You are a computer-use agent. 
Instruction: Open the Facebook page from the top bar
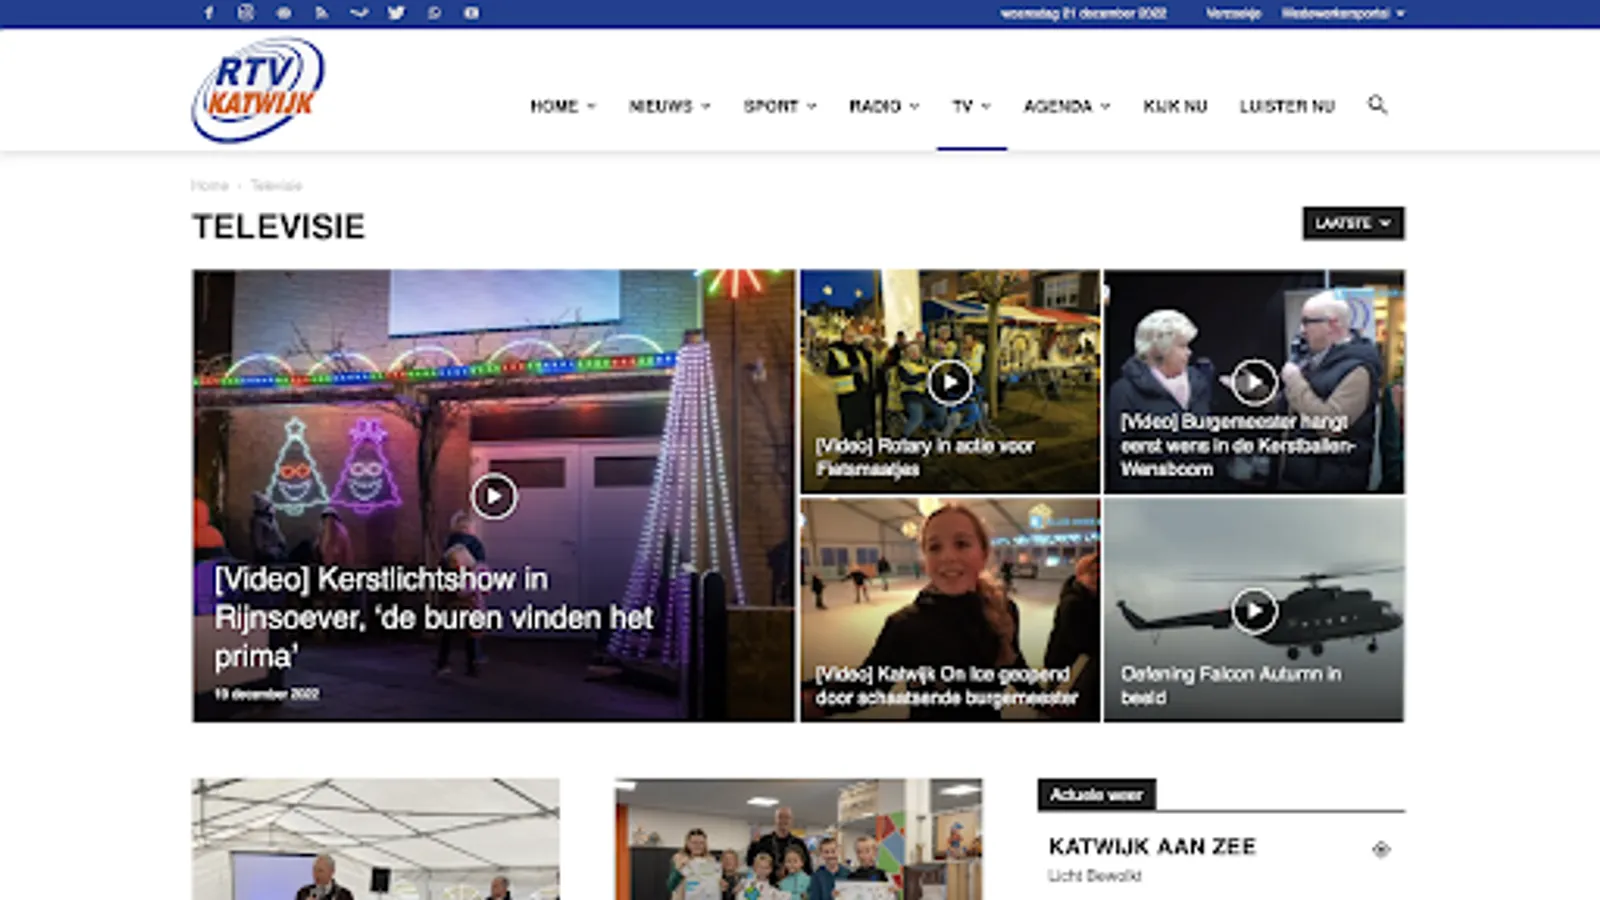(209, 13)
